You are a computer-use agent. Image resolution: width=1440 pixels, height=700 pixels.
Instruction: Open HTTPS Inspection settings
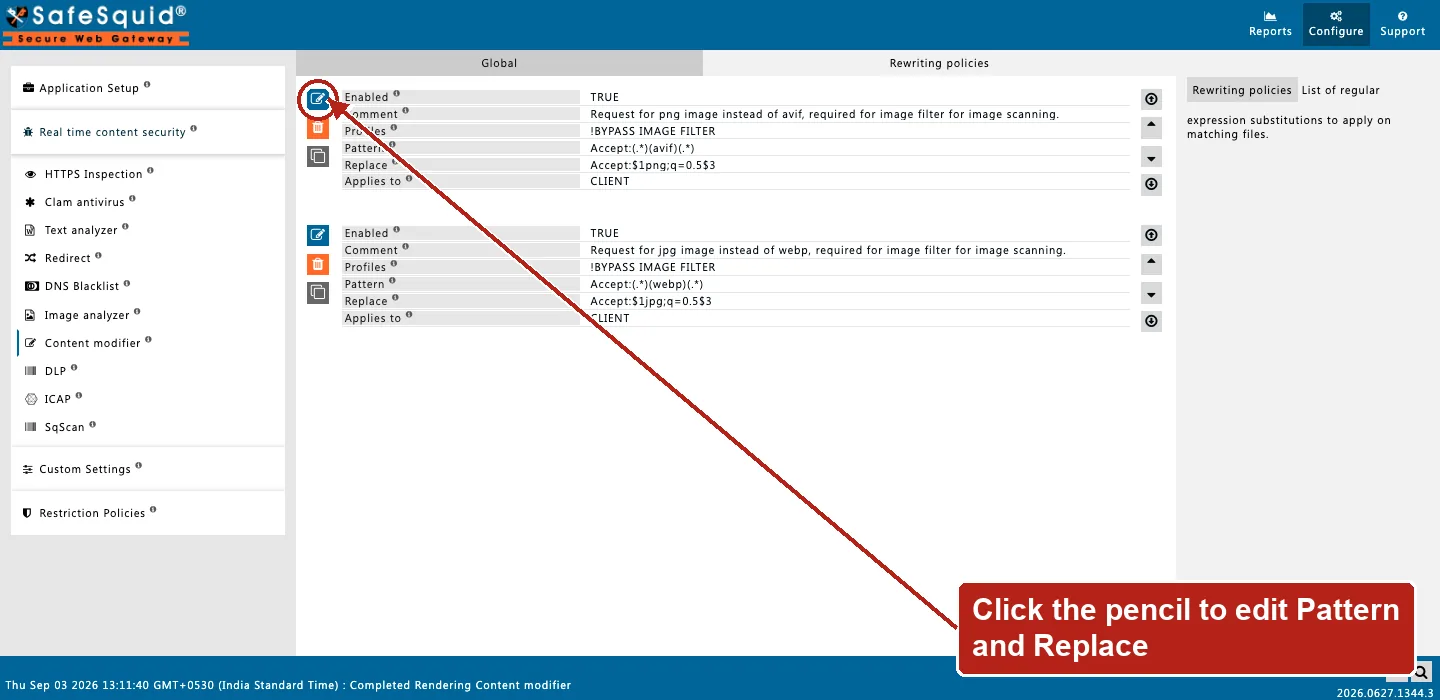coord(93,174)
